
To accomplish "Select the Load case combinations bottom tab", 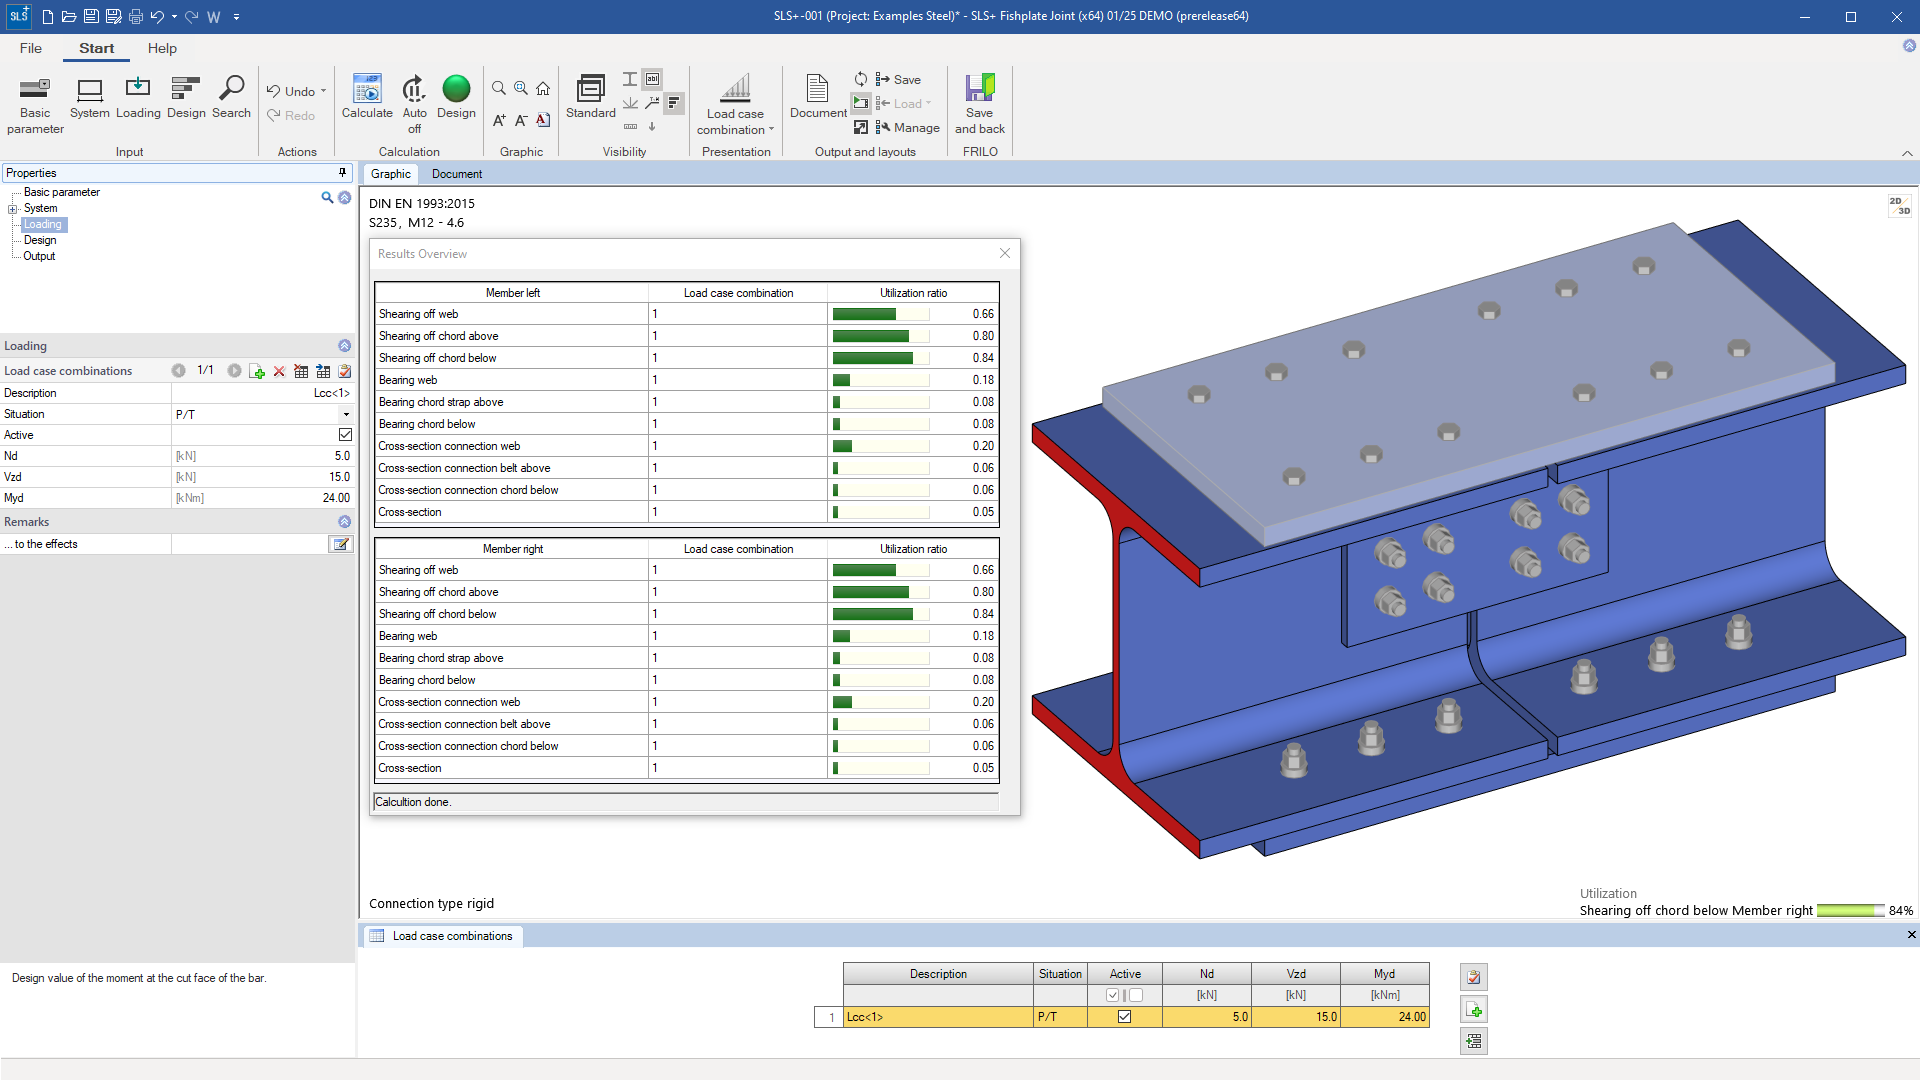I will pos(441,936).
